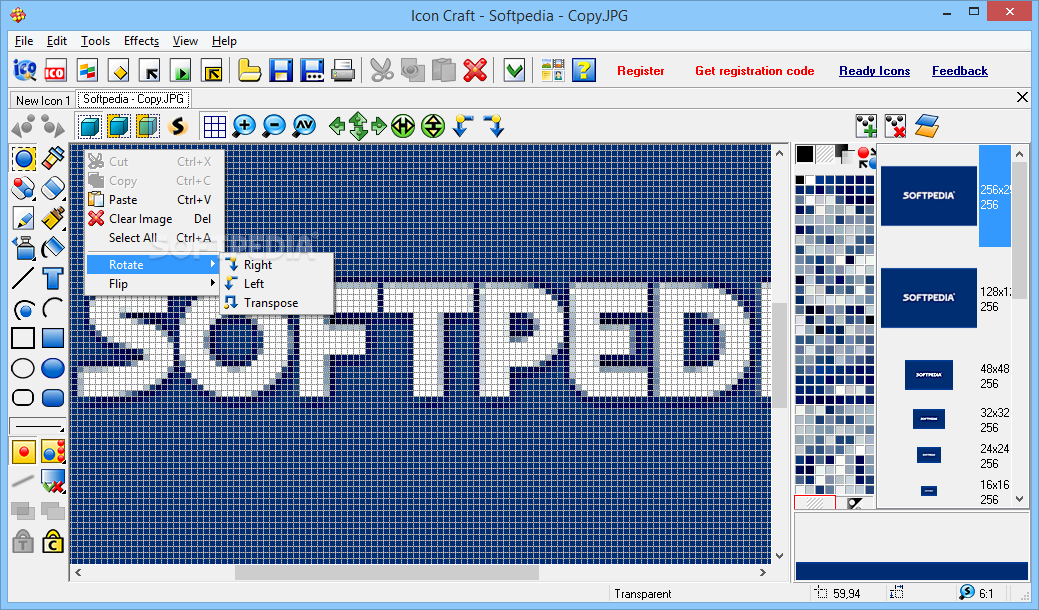Click the vertical flip circle icon
1039x610 pixels.
433,126
